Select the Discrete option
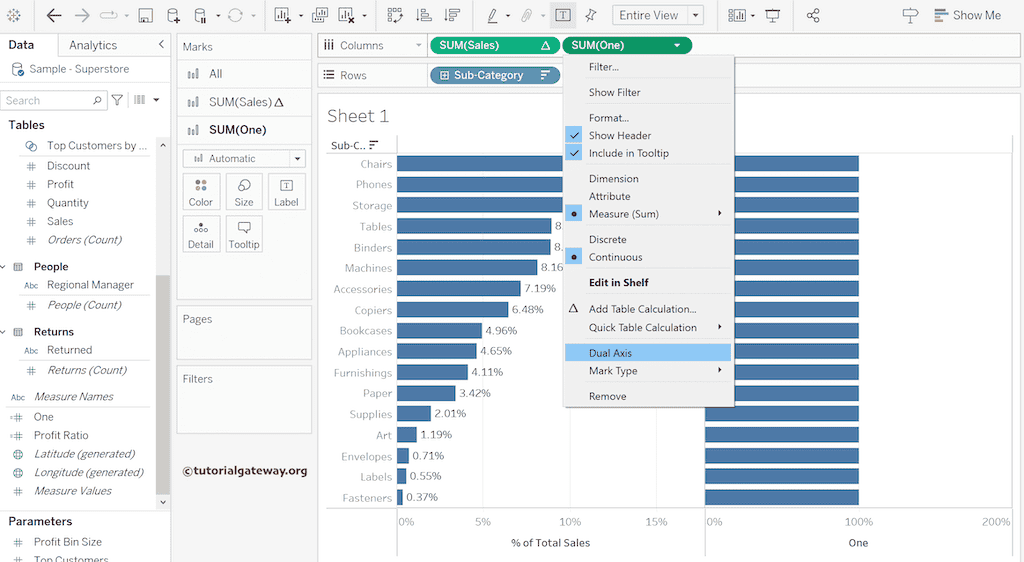The width and height of the screenshot is (1024, 562). pyautogui.click(x=607, y=239)
